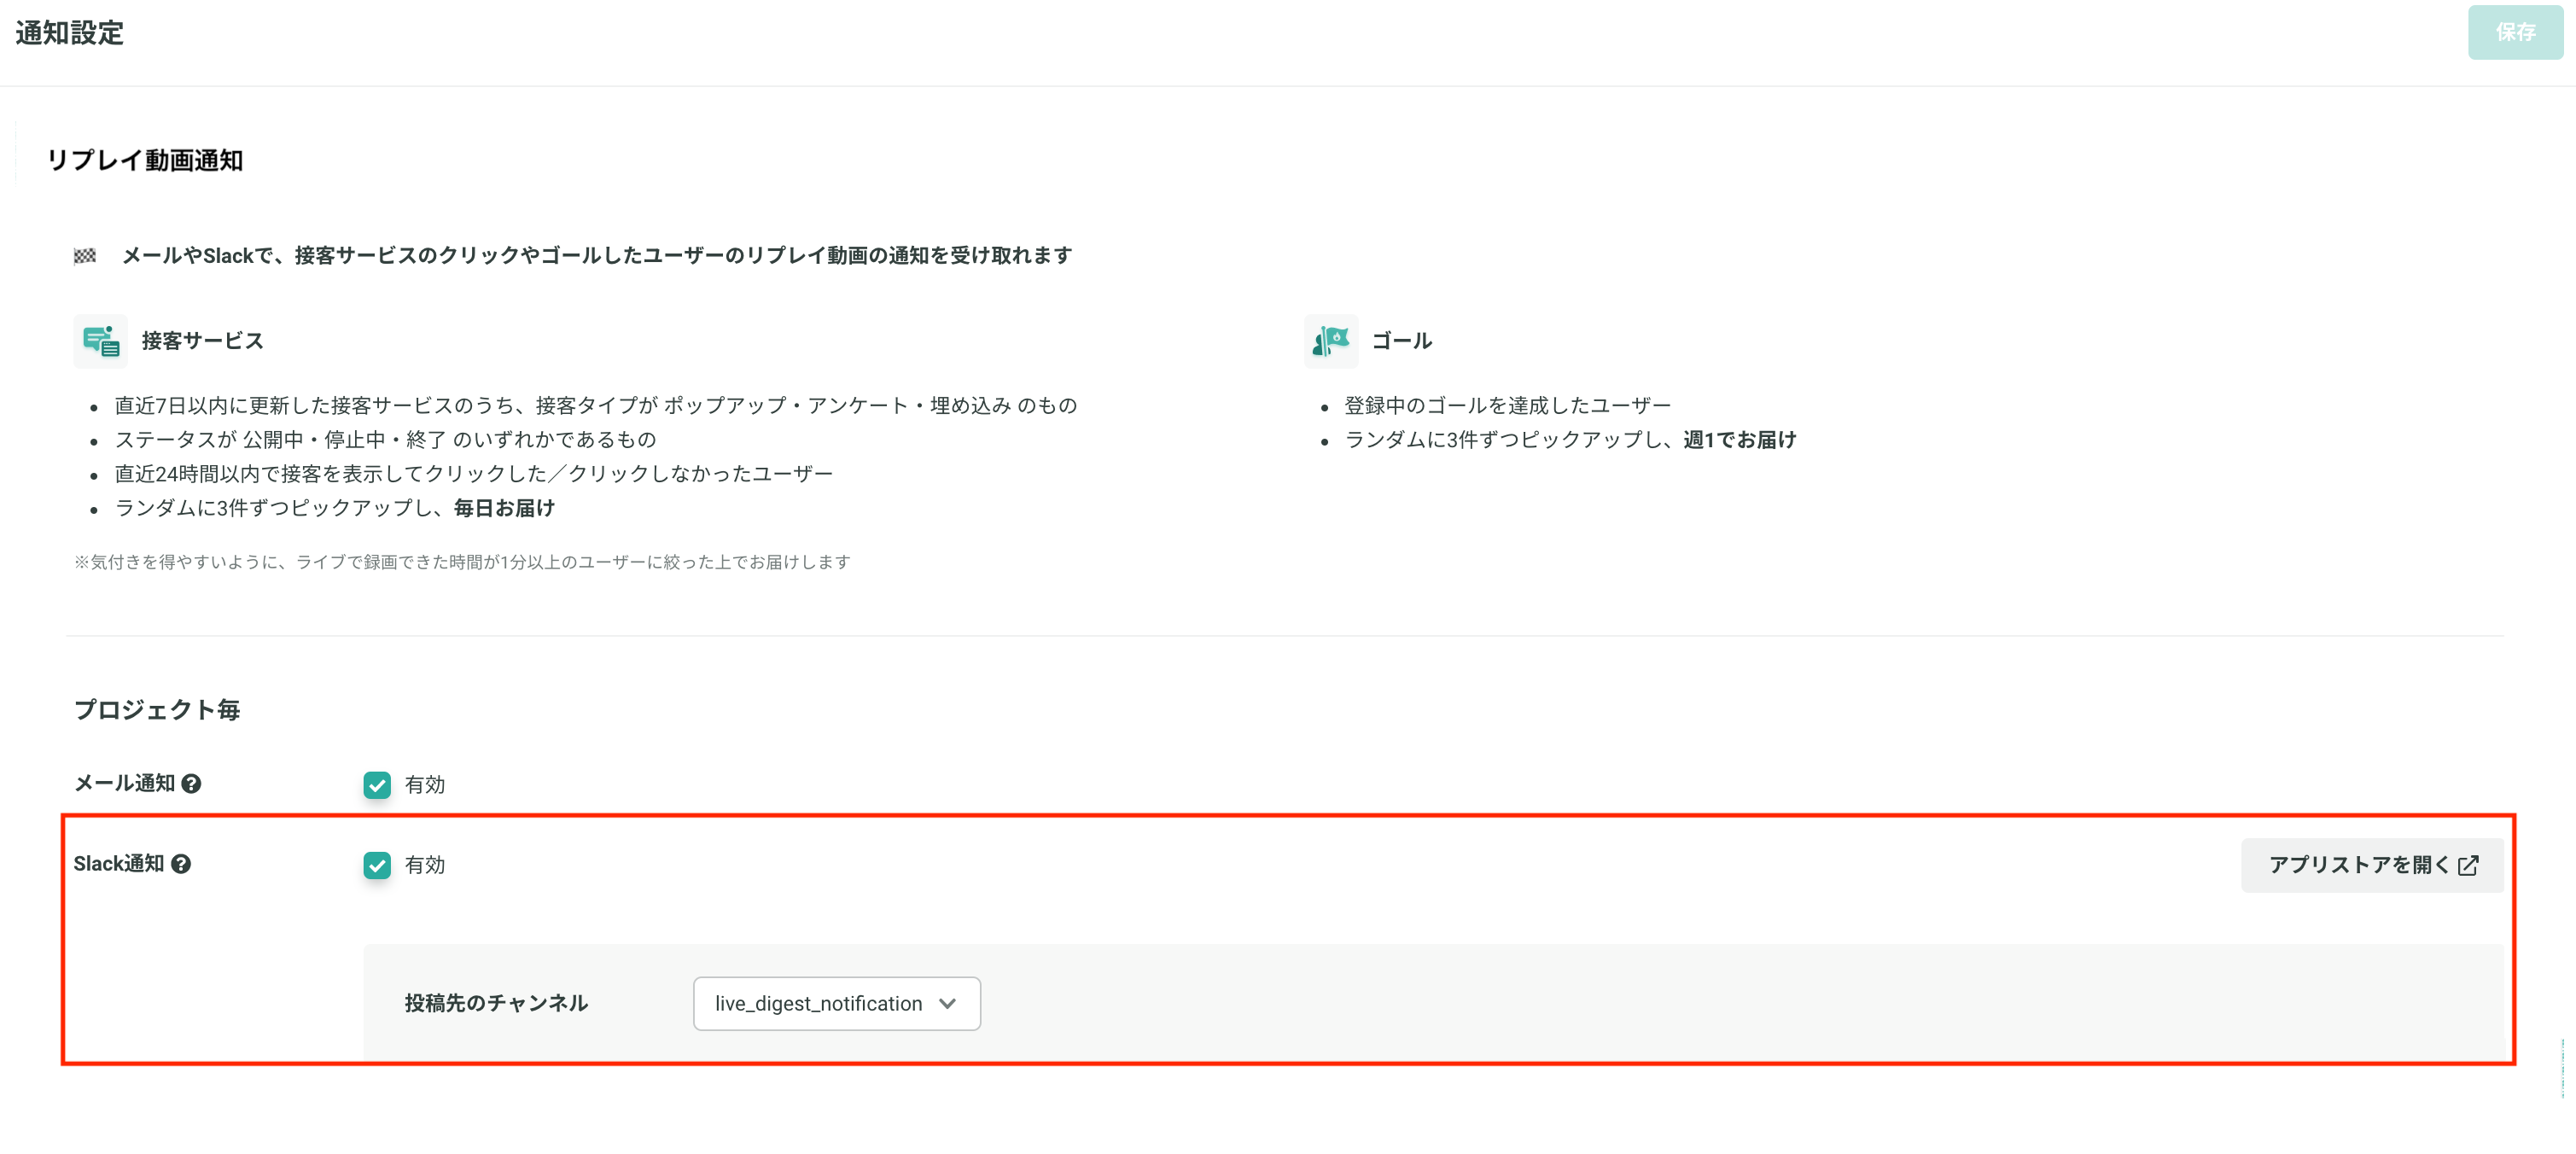
Task: Click the line 登録中のゴールを達成したユーザー
Action: [1507, 406]
